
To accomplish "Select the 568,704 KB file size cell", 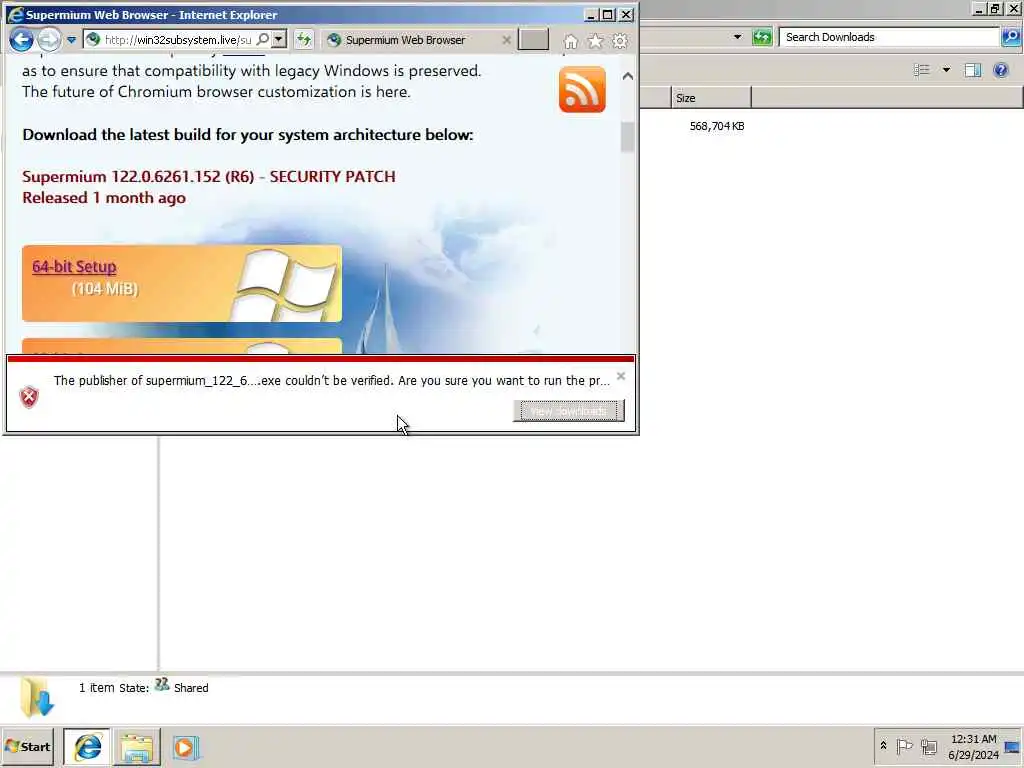I will [716, 126].
